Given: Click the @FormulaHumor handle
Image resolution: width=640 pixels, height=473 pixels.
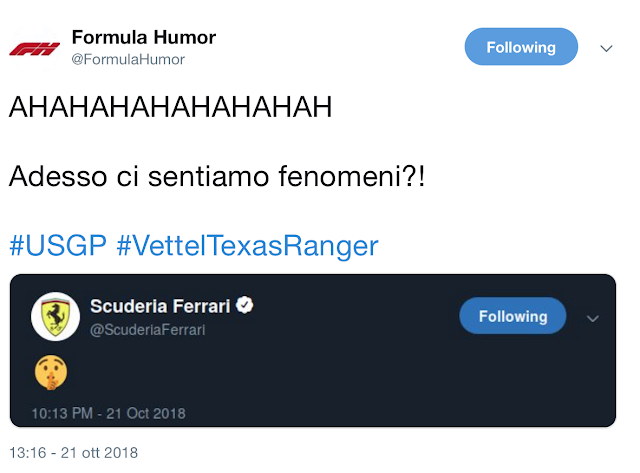Looking at the screenshot, I should (128, 60).
